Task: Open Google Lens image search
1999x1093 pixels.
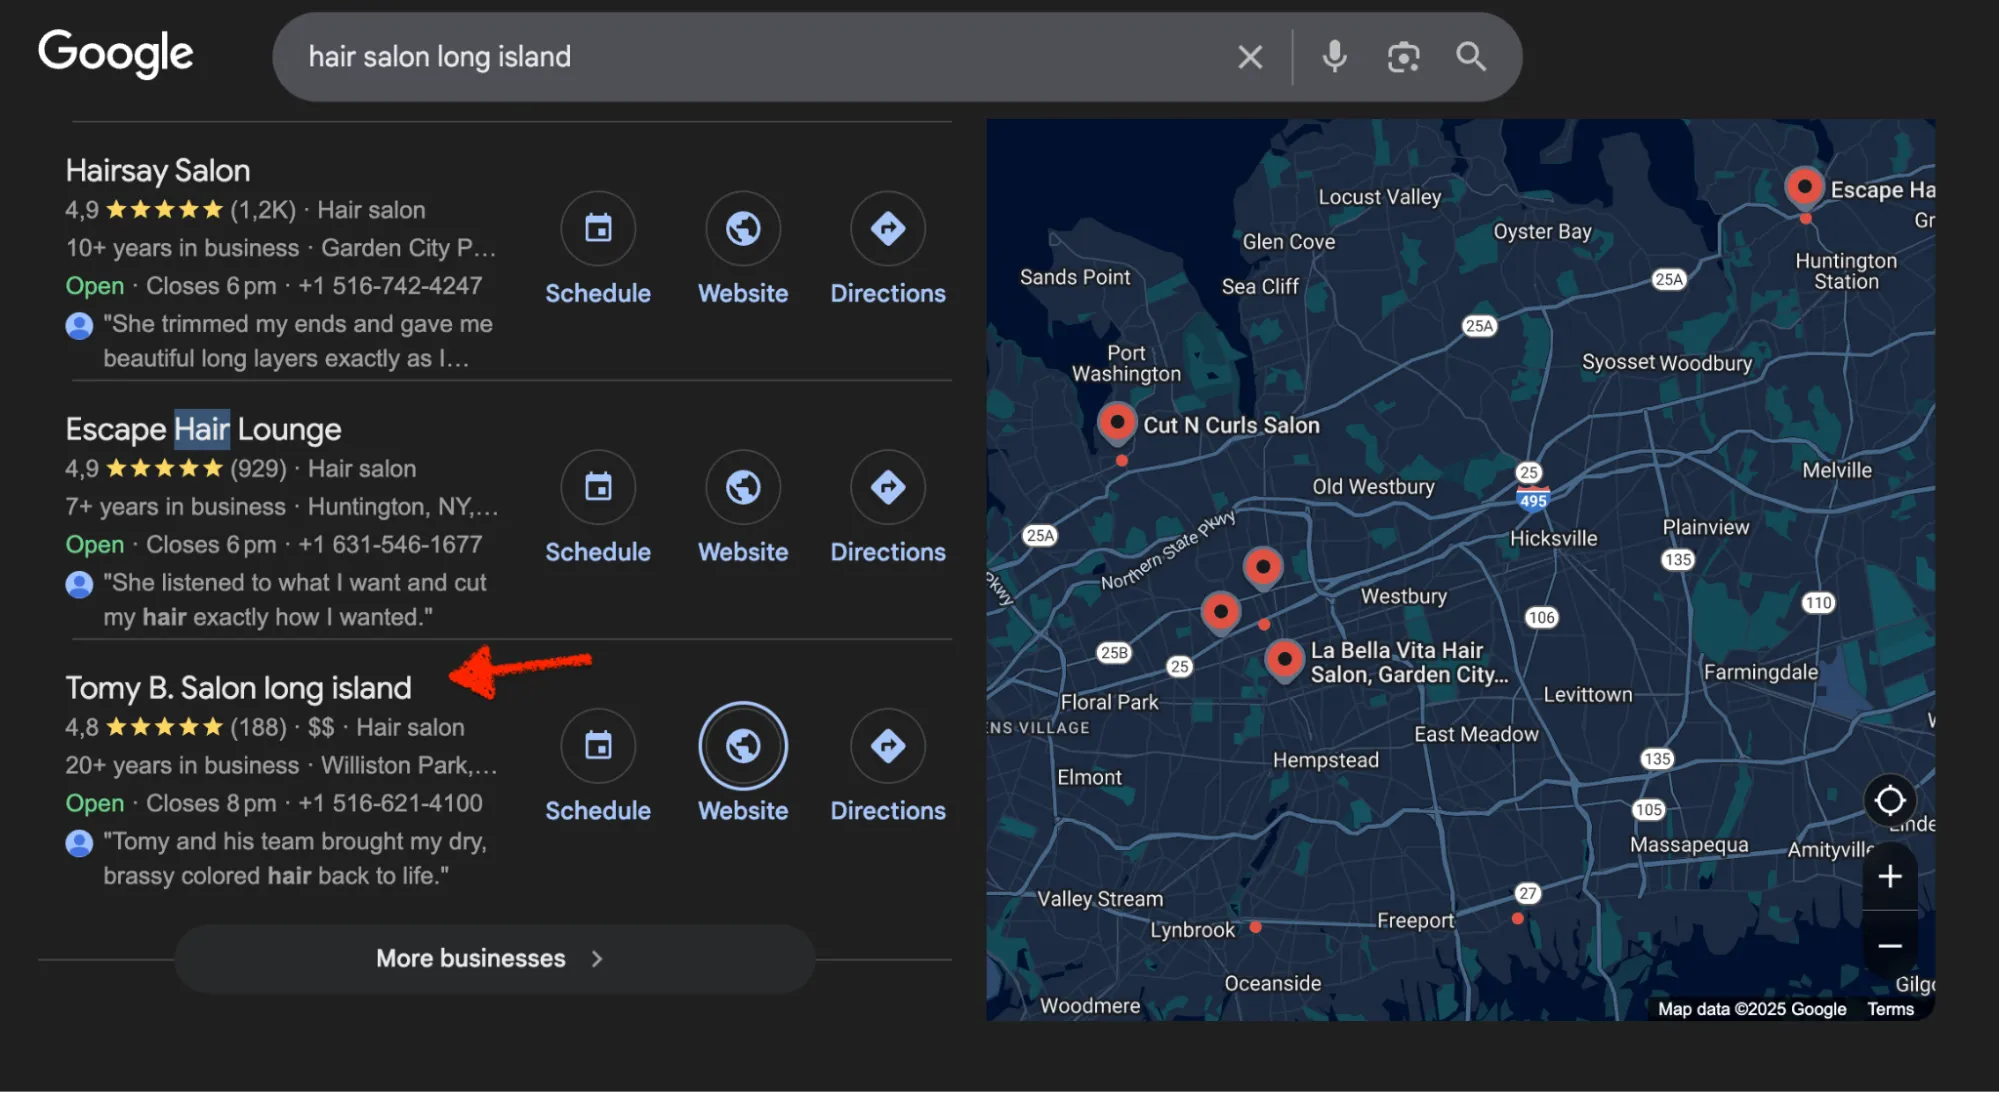Action: point(1403,57)
